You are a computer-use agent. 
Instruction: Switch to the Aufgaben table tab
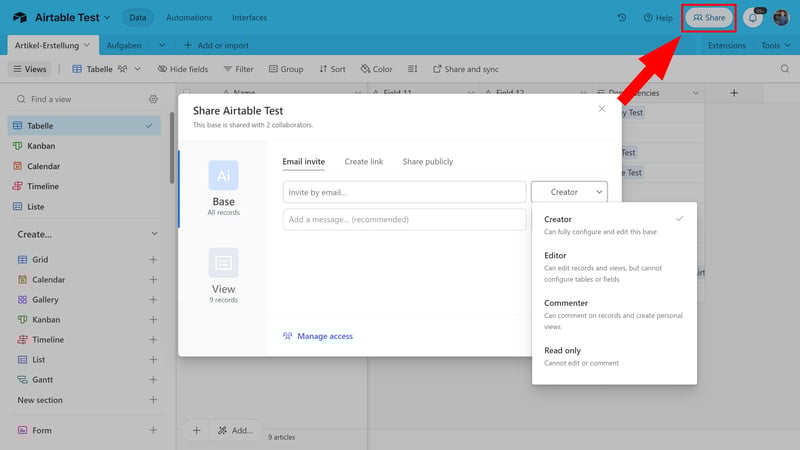(x=124, y=45)
